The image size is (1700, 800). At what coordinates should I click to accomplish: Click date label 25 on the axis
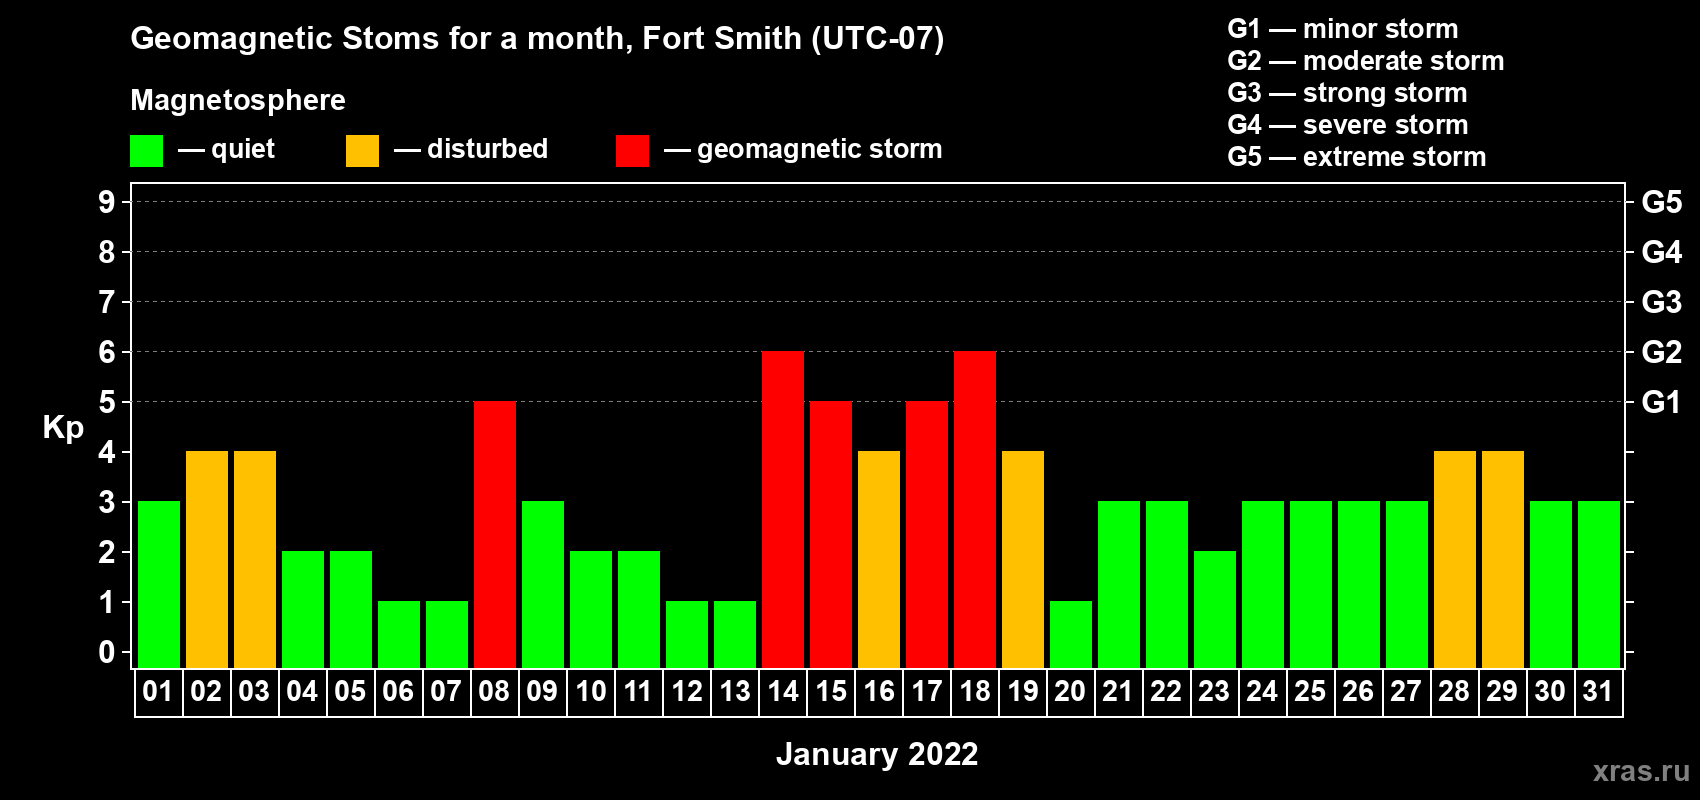1310,692
